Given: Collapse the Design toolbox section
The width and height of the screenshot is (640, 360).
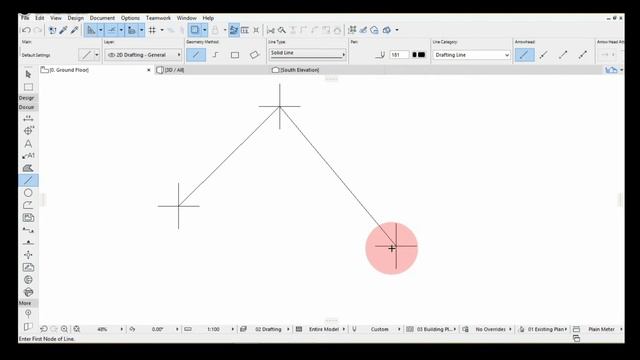Looking at the screenshot, I should pos(27,98).
